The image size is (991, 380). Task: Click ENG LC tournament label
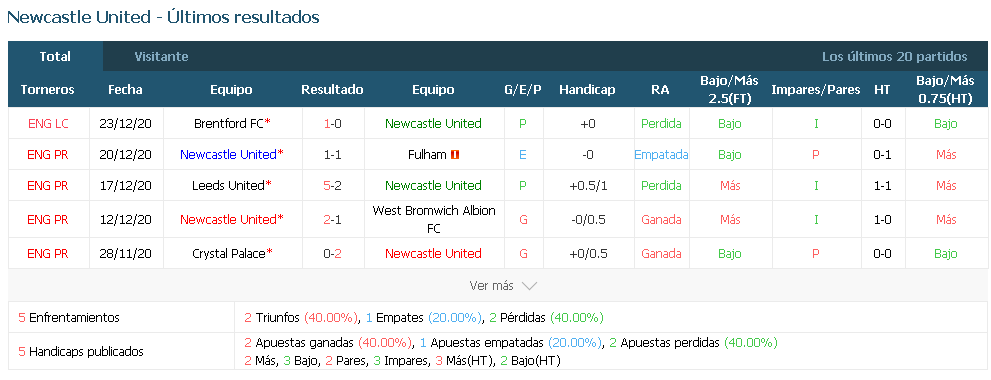[48, 123]
